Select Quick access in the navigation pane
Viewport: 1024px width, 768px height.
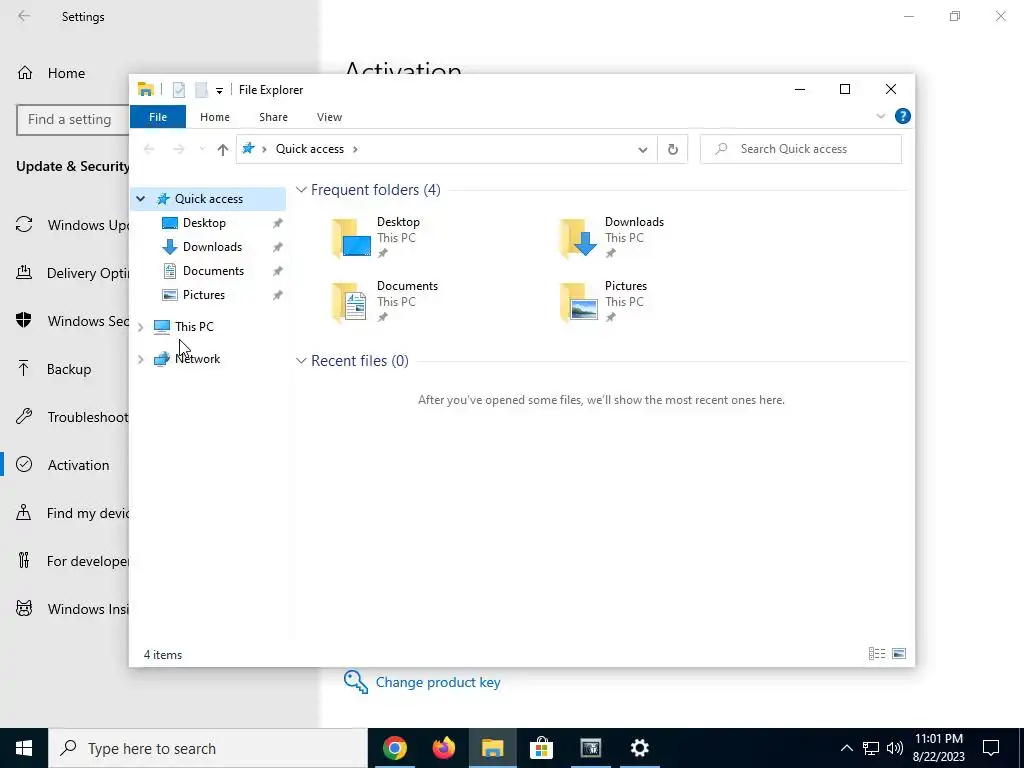(208, 199)
